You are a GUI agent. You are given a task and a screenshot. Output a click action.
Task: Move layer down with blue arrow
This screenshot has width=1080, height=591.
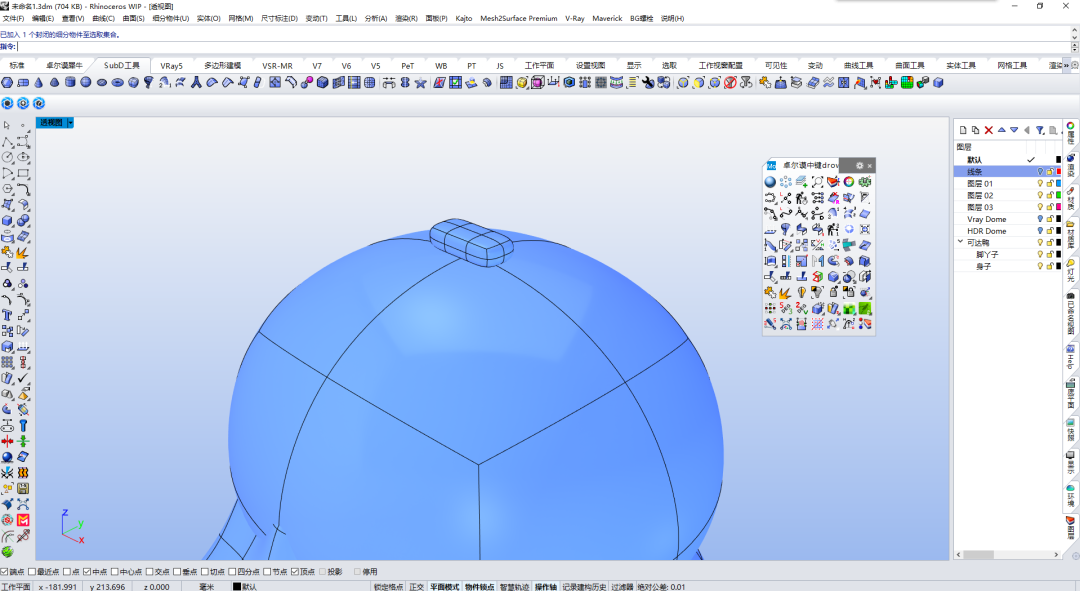pyautogui.click(x=1014, y=129)
